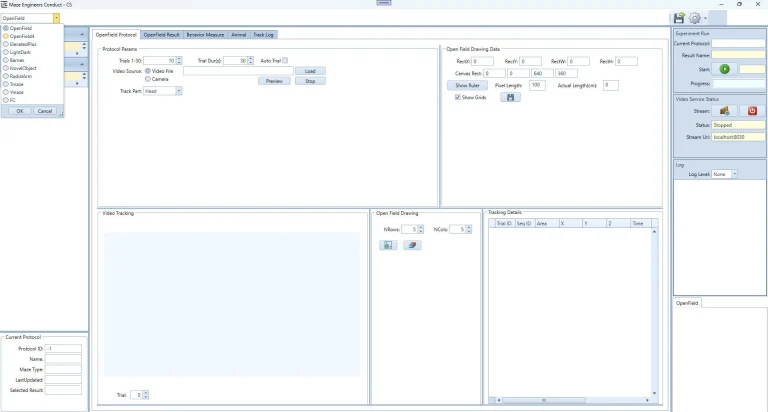The height and width of the screenshot is (412, 768).
Task: Click the Show Ruler button
Action: point(467,85)
